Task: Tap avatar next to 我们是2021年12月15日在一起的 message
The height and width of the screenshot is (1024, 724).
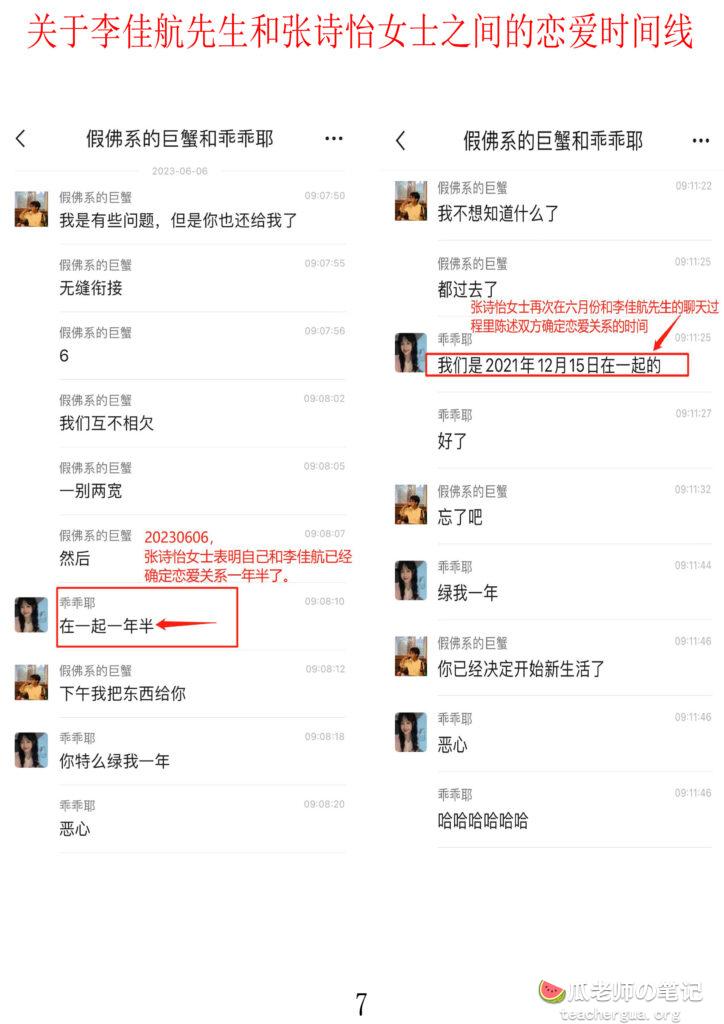Action: (411, 353)
